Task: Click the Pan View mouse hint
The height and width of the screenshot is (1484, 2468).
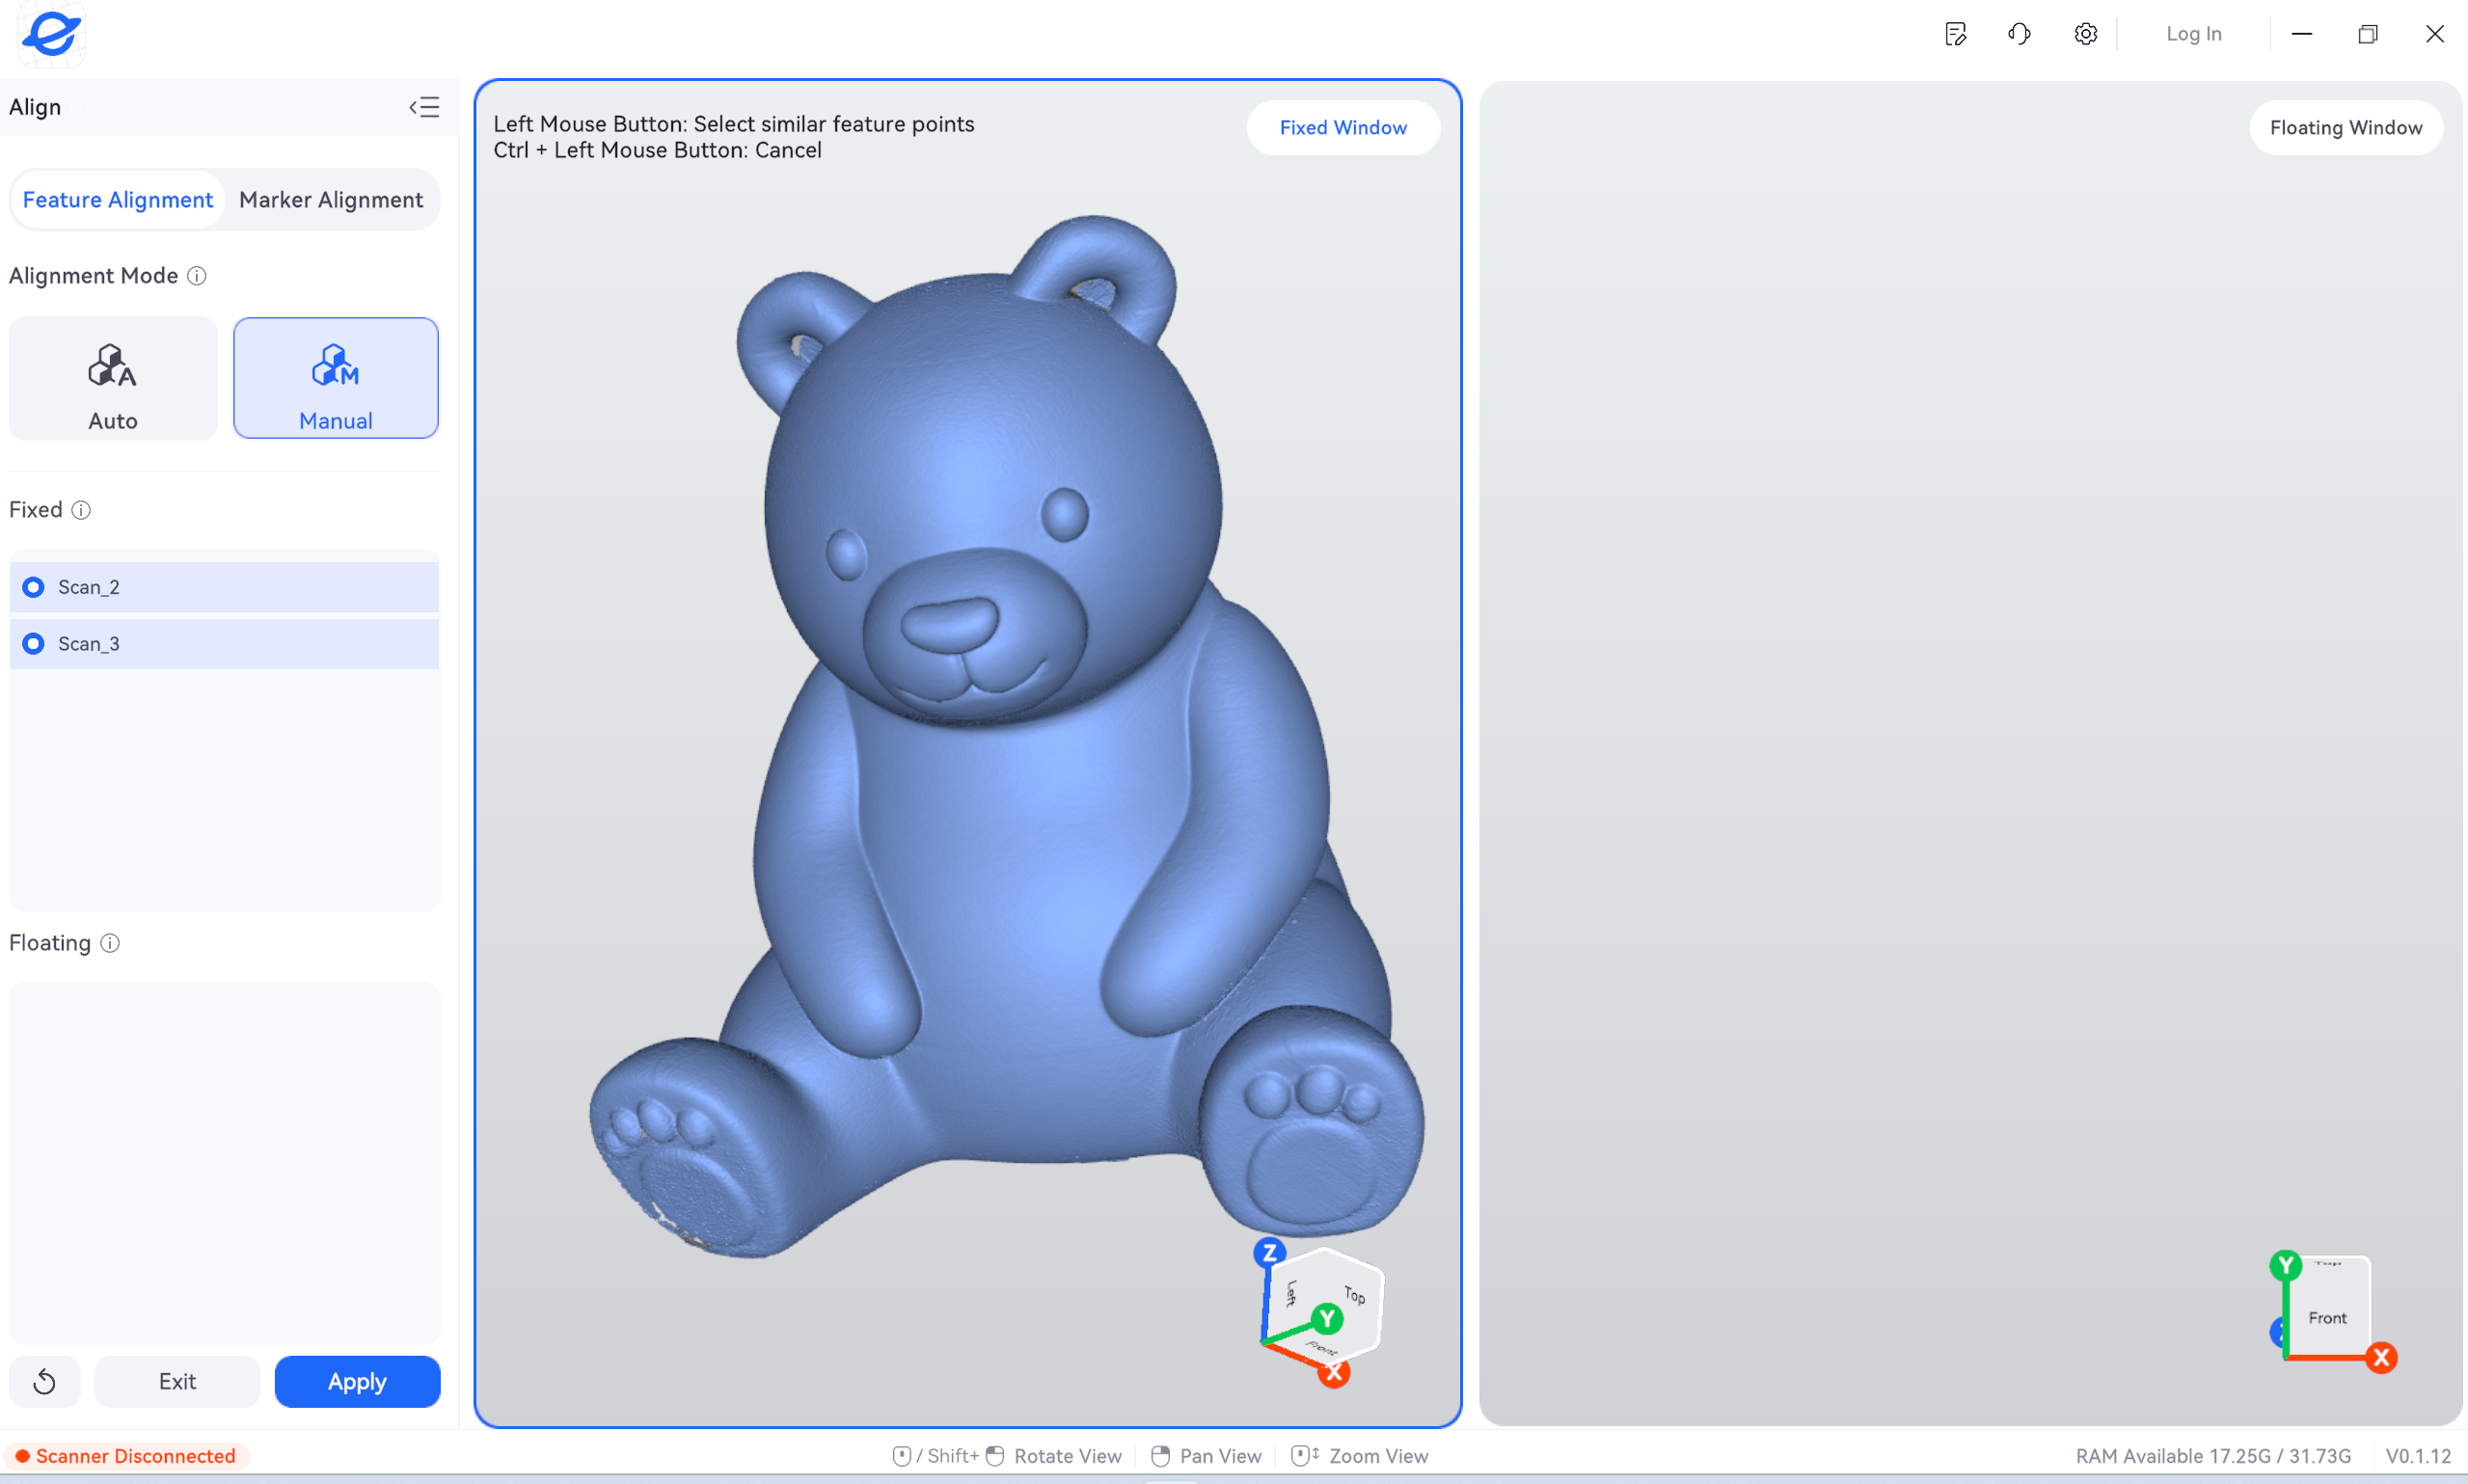Action: pos(1206,1456)
